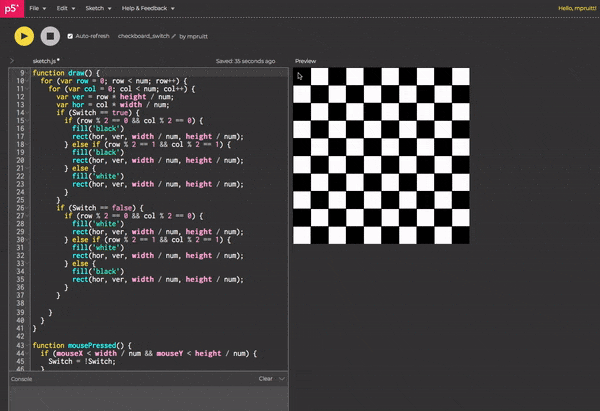600x411 pixels.
Task: Fold the if block at line 15
Action: tap(27, 121)
